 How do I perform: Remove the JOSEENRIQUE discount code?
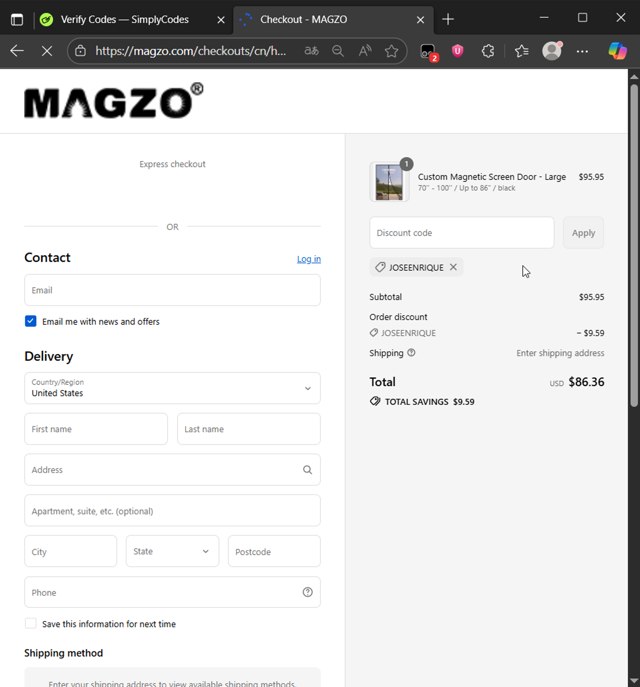point(453,267)
